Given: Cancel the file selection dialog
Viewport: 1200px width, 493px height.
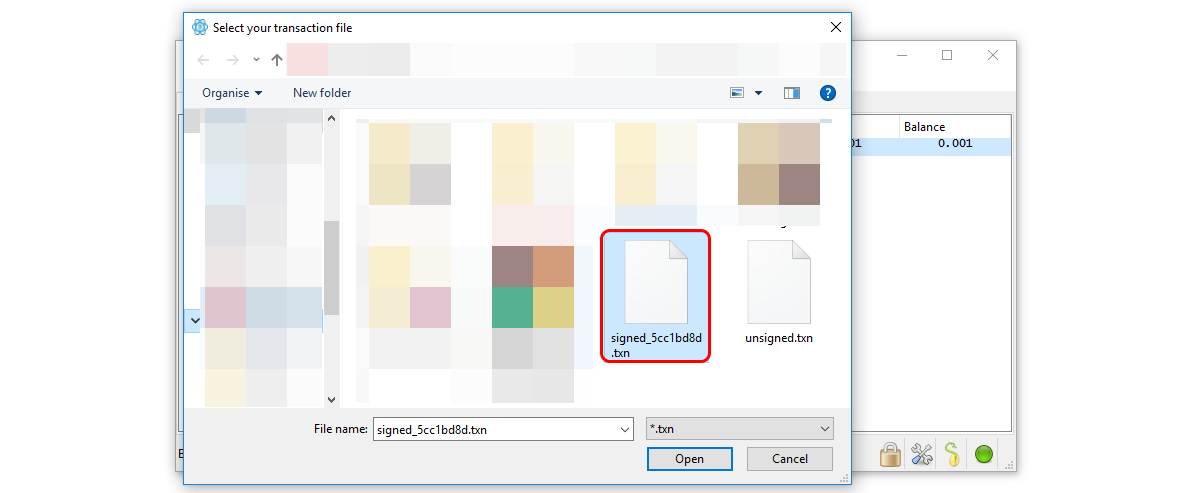Looking at the screenshot, I should [x=790, y=459].
